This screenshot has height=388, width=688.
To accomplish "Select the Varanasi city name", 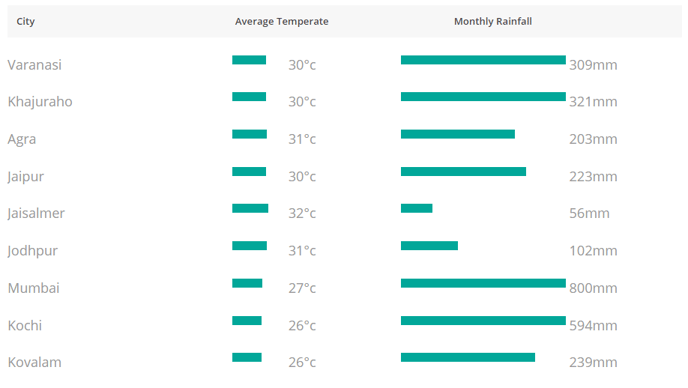I will click(35, 65).
